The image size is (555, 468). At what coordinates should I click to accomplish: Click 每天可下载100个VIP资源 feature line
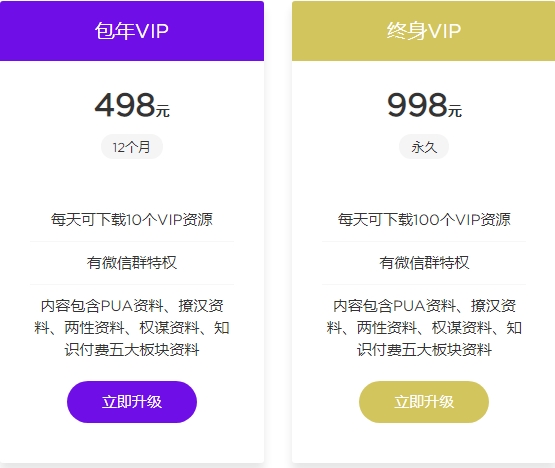point(424,219)
